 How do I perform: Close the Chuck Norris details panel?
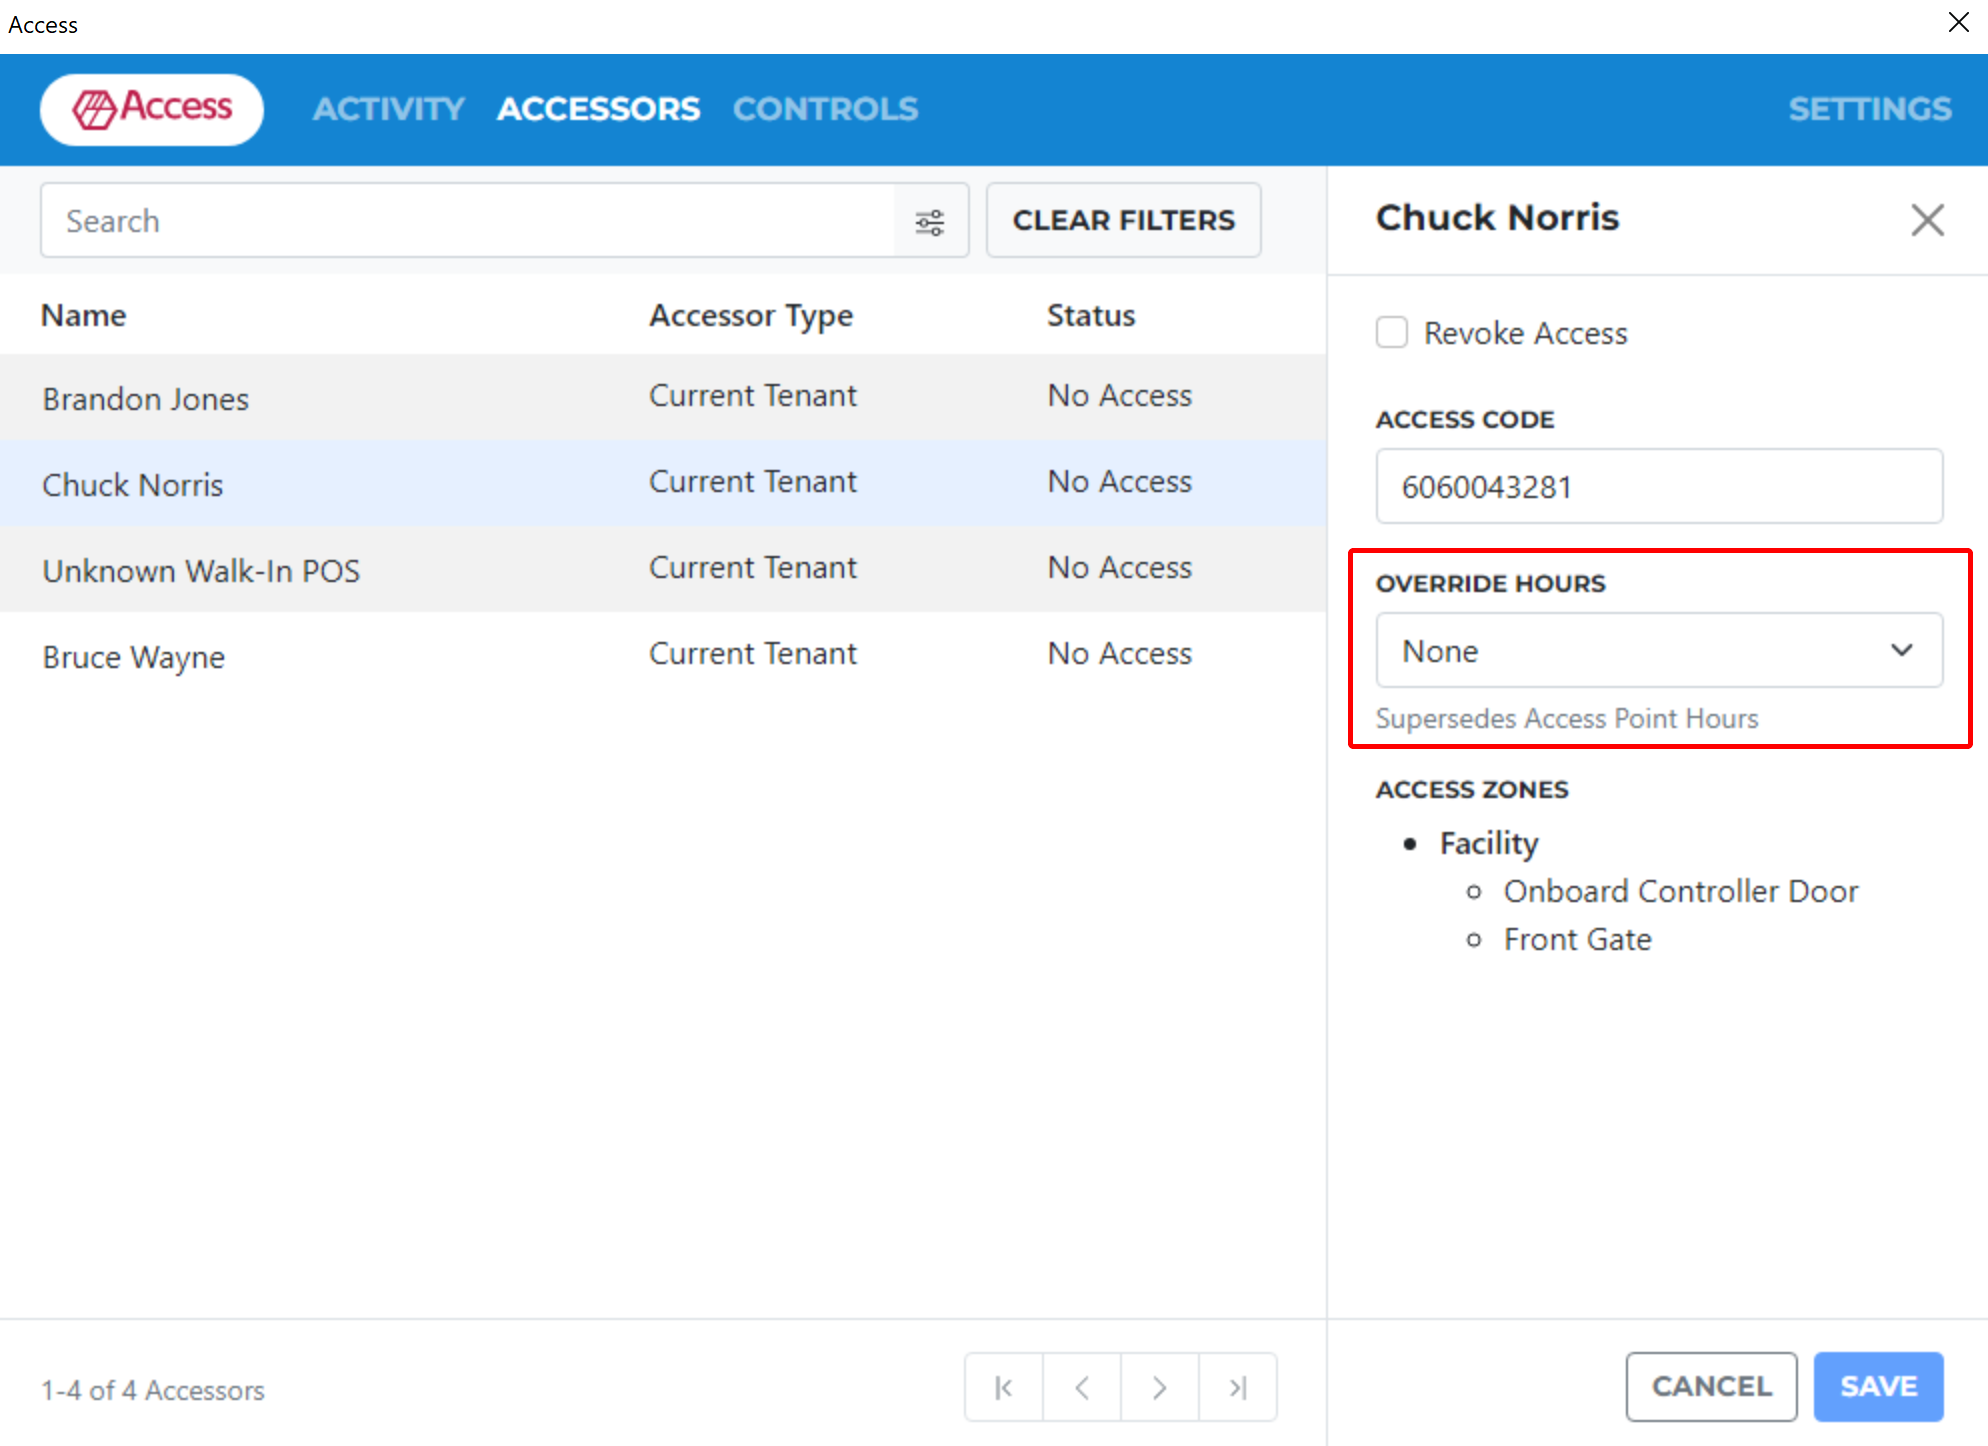click(1927, 219)
